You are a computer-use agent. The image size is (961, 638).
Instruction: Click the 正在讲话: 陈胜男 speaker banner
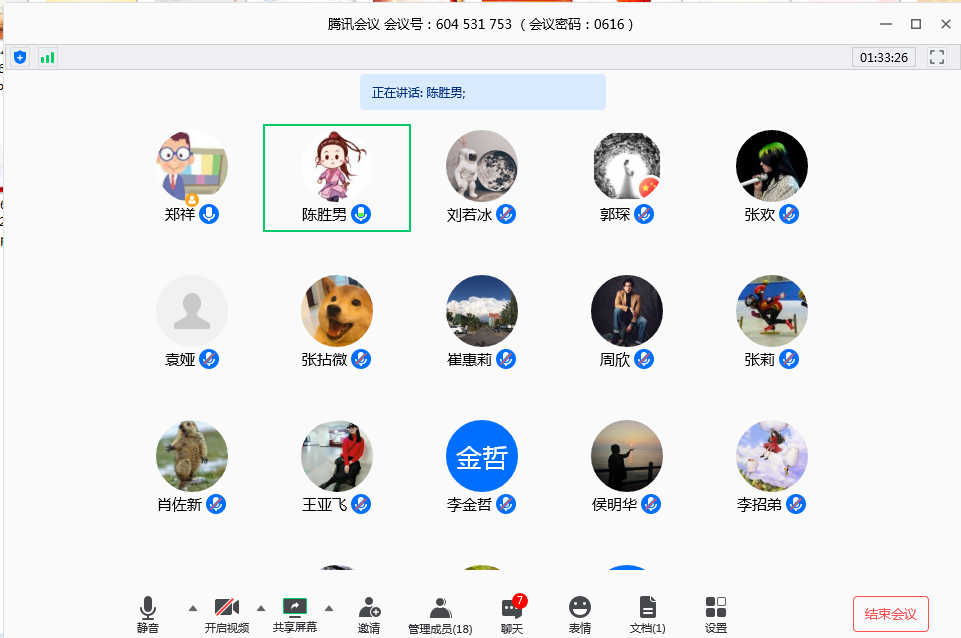click(483, 93)
